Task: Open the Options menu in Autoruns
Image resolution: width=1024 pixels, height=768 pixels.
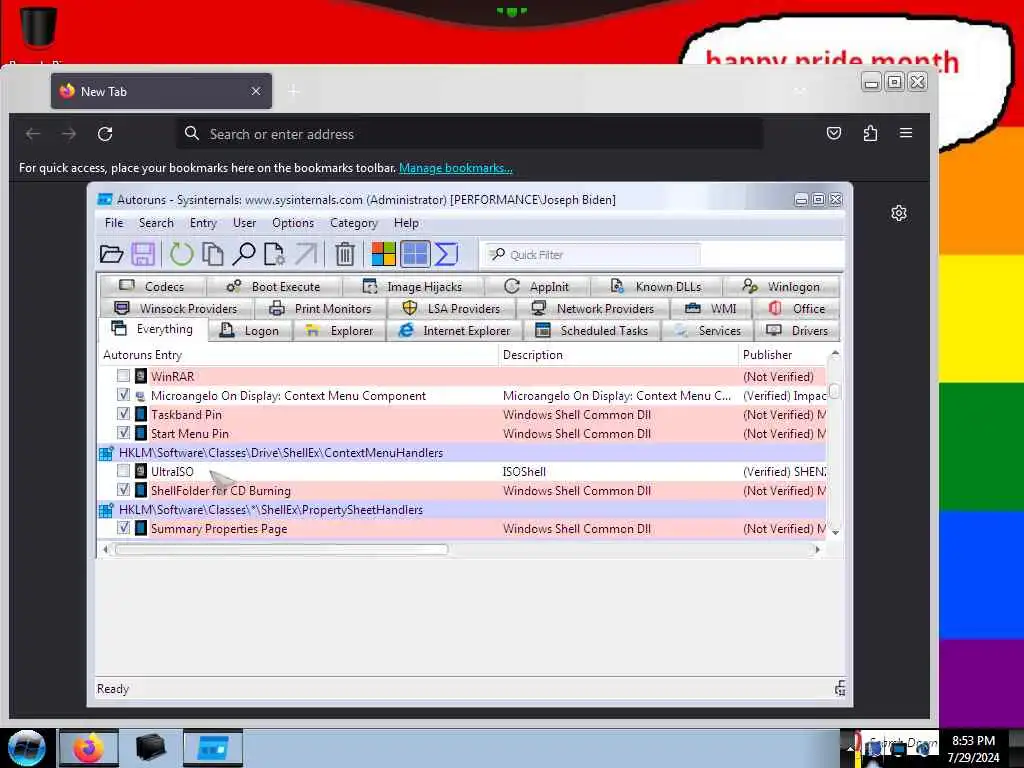Action: (x=293, y=223)
